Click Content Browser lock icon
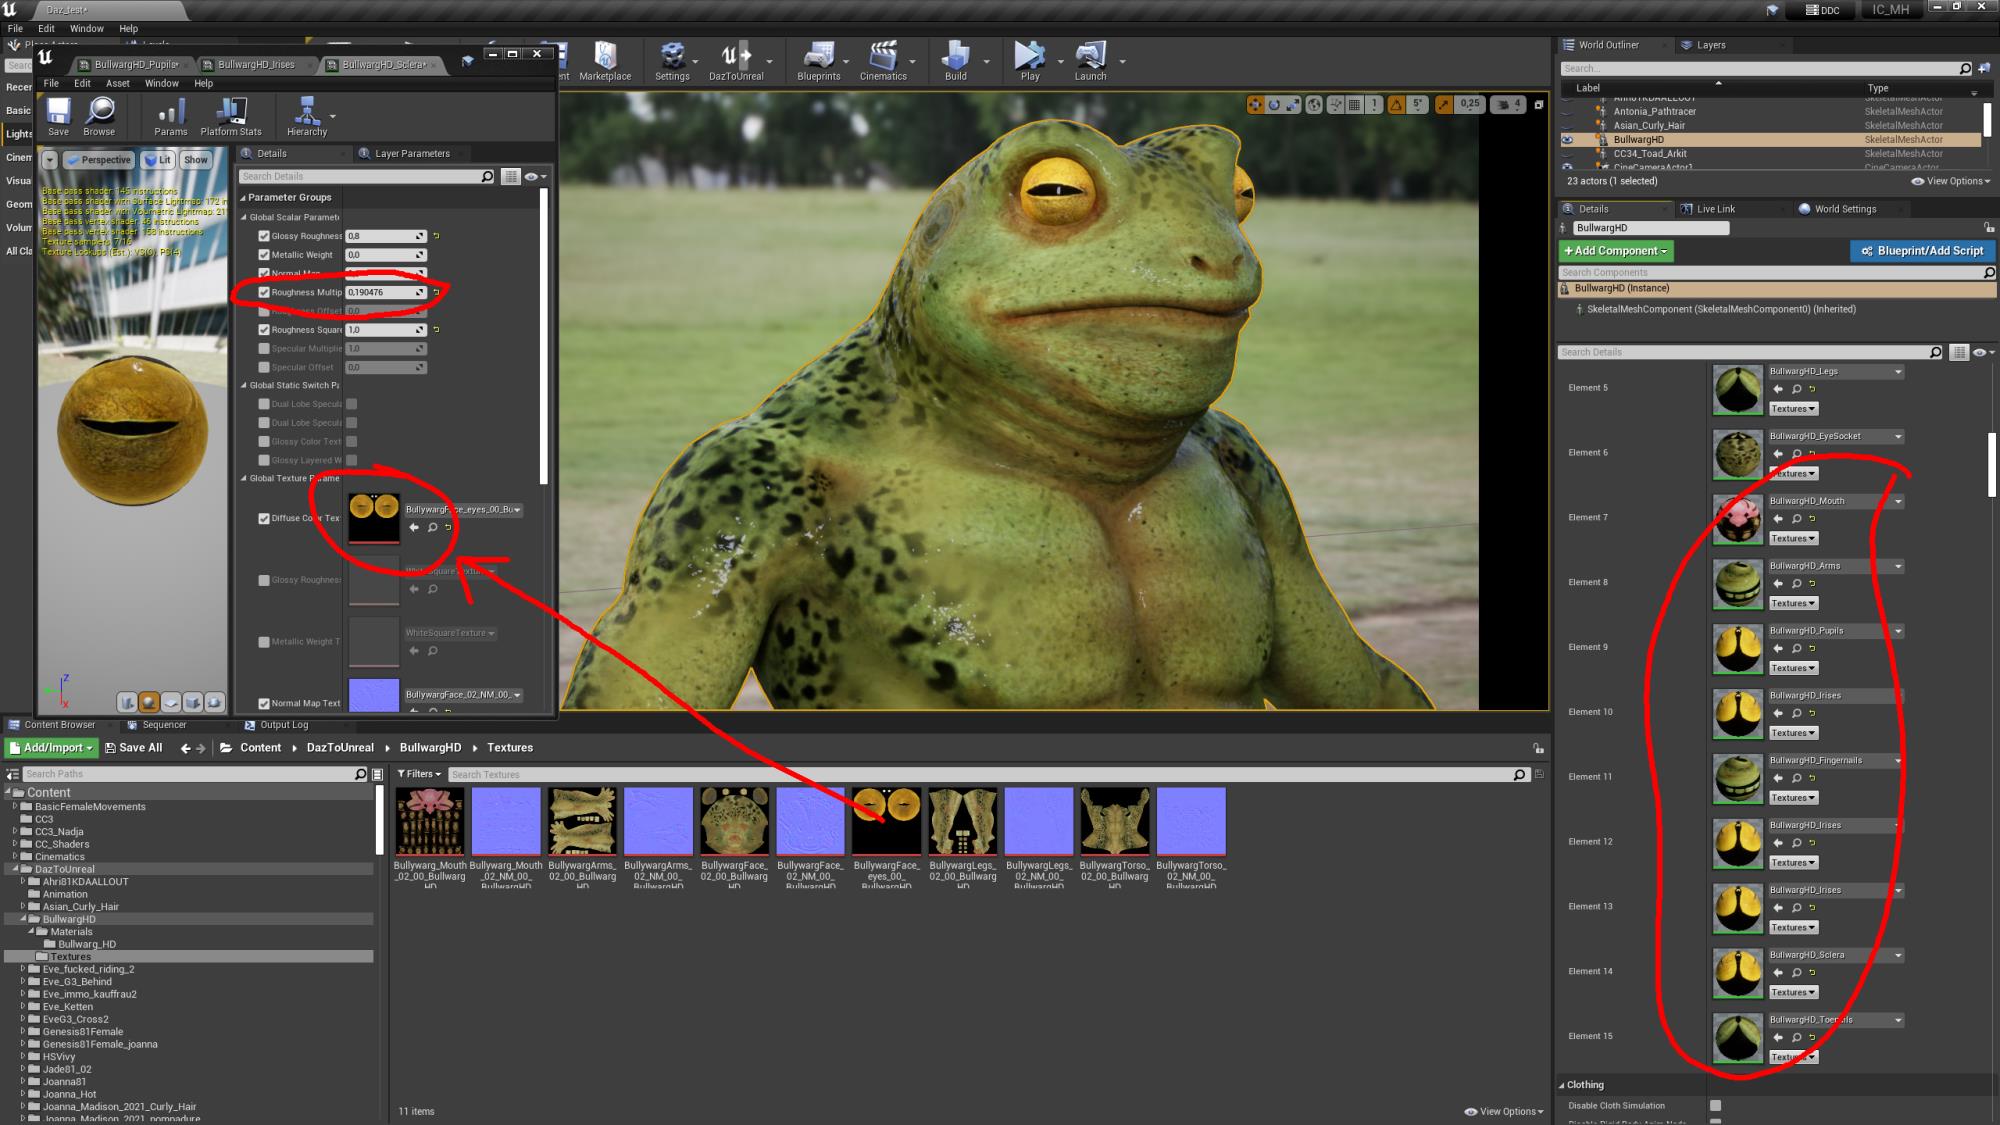This screenshot has width=2000, height=1125. [x=1538, y=748]
